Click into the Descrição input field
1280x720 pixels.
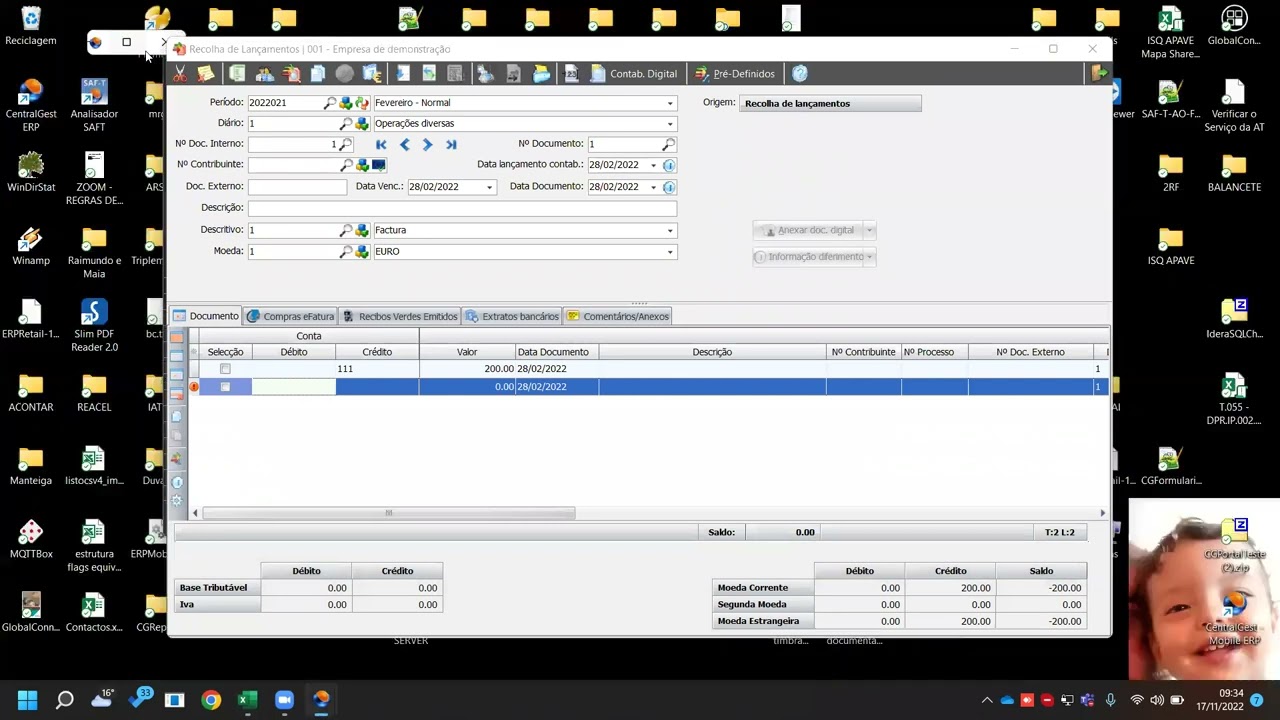click(x=462, y=208)
